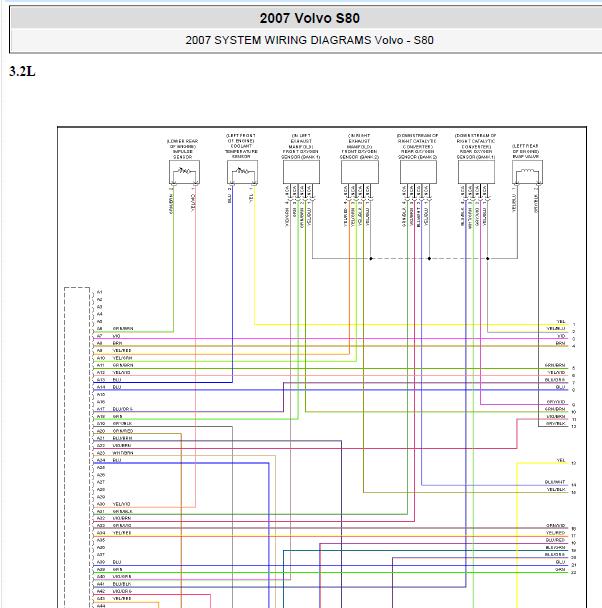Select the BLU/WHT wire label at right terminal 14
This screenshot has width=602, height=608.
555,482
